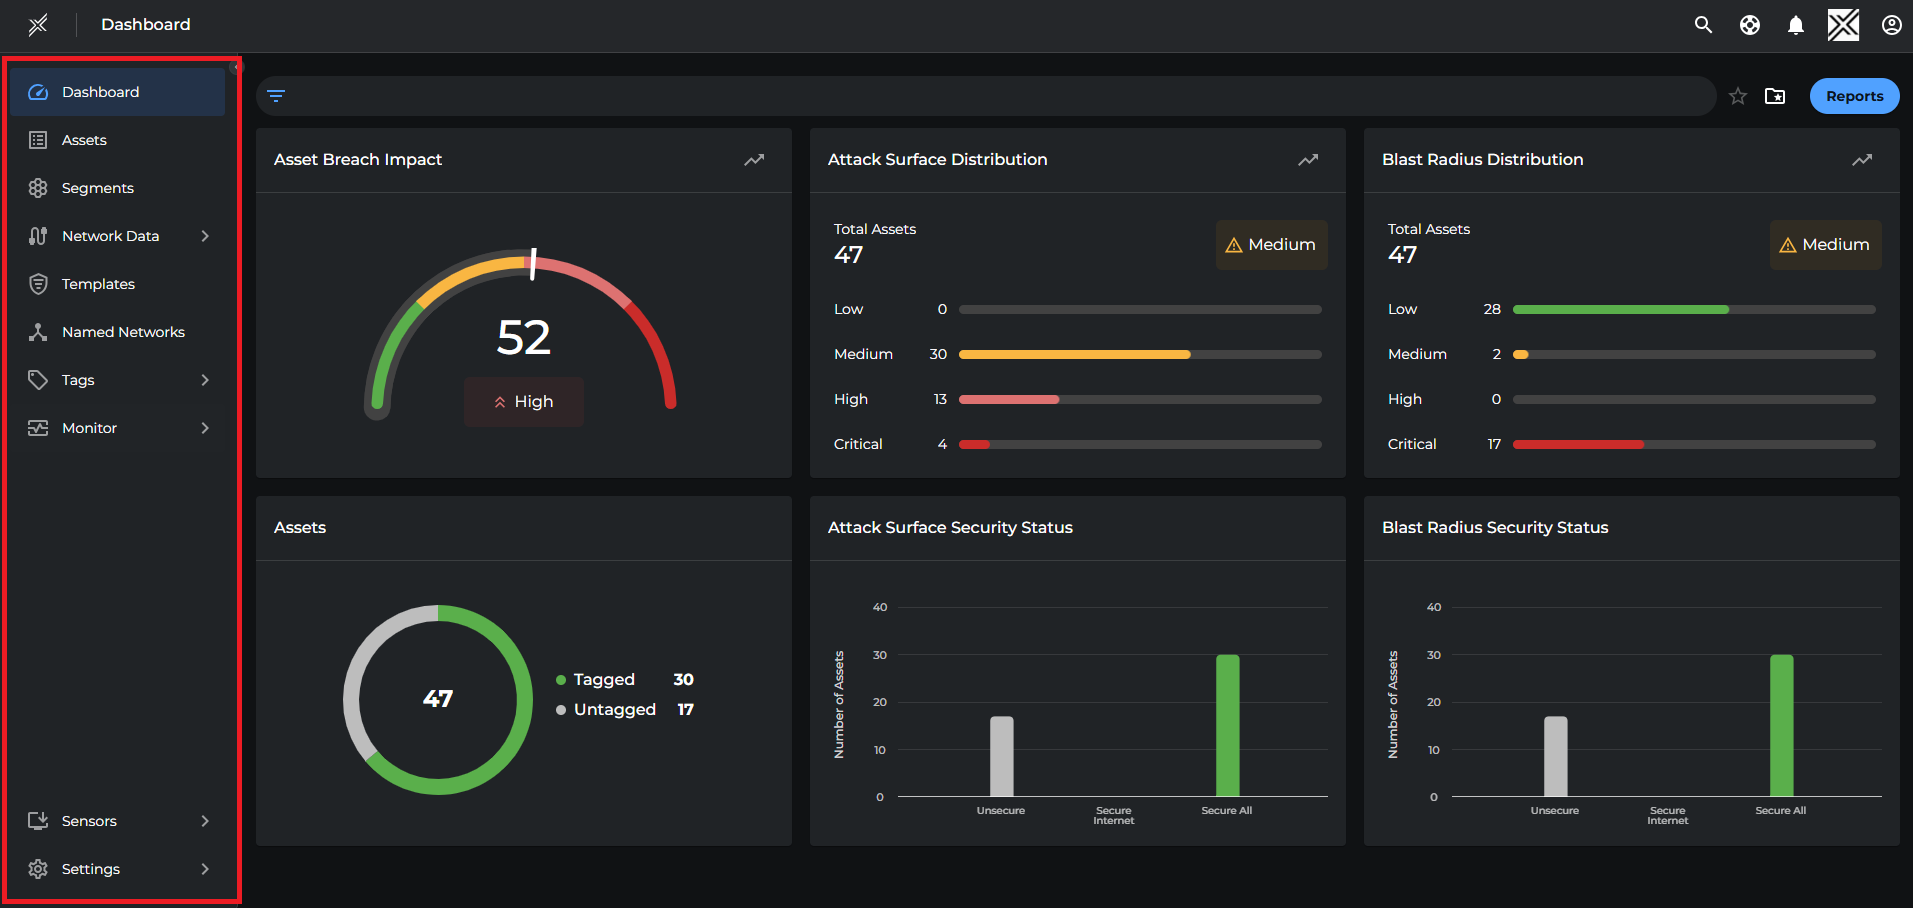Show trend for Attack Surface Distribution
Screen dimensions: 1913x908
point(1308,160)
